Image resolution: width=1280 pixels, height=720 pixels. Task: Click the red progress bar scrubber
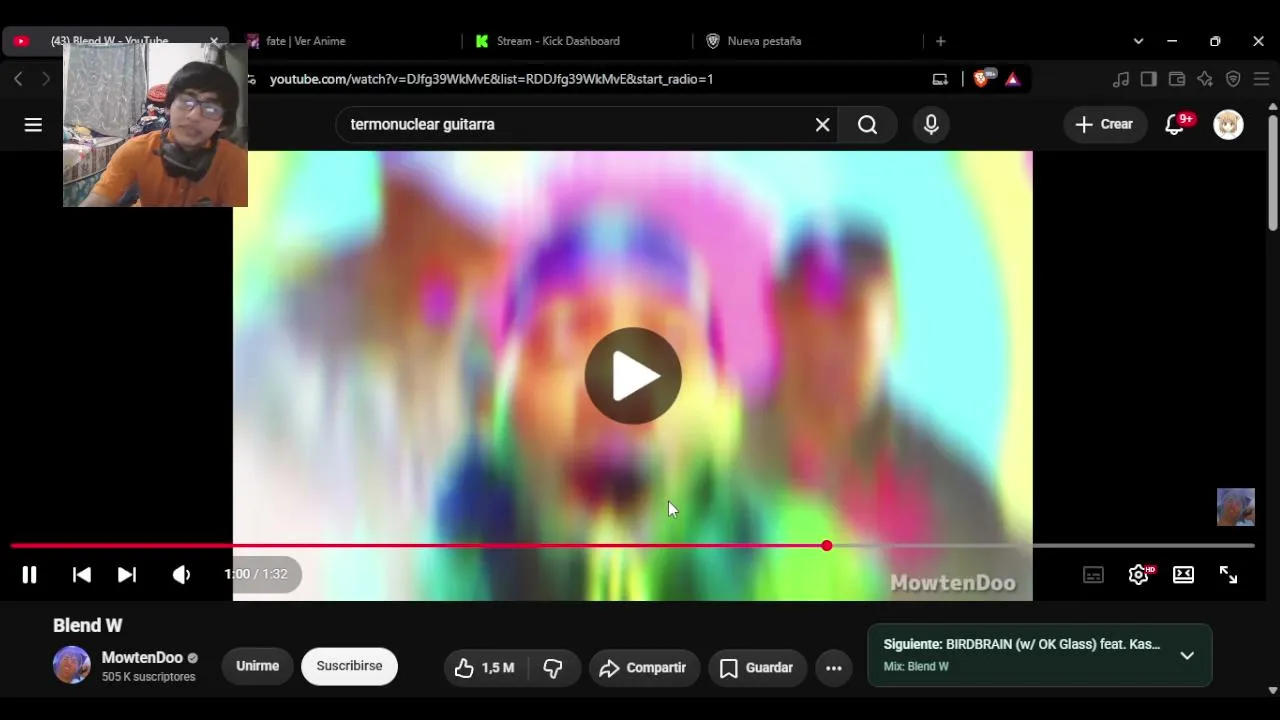click(827, 546)
